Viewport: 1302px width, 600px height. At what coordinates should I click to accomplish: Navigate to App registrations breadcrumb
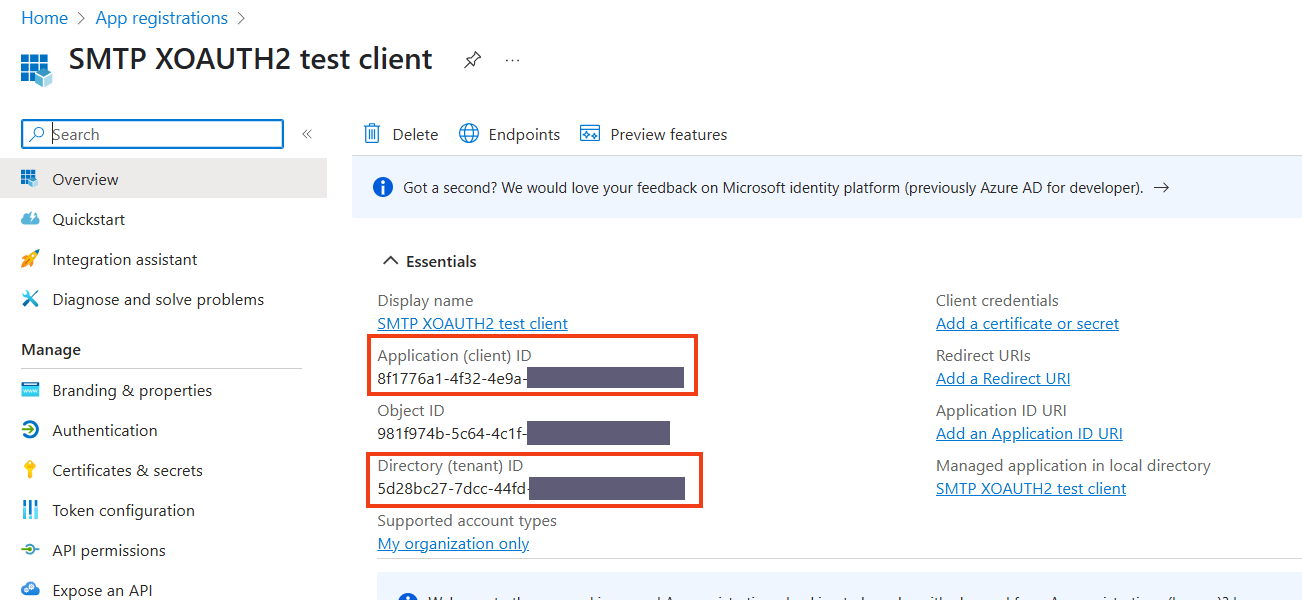(162, 18)
